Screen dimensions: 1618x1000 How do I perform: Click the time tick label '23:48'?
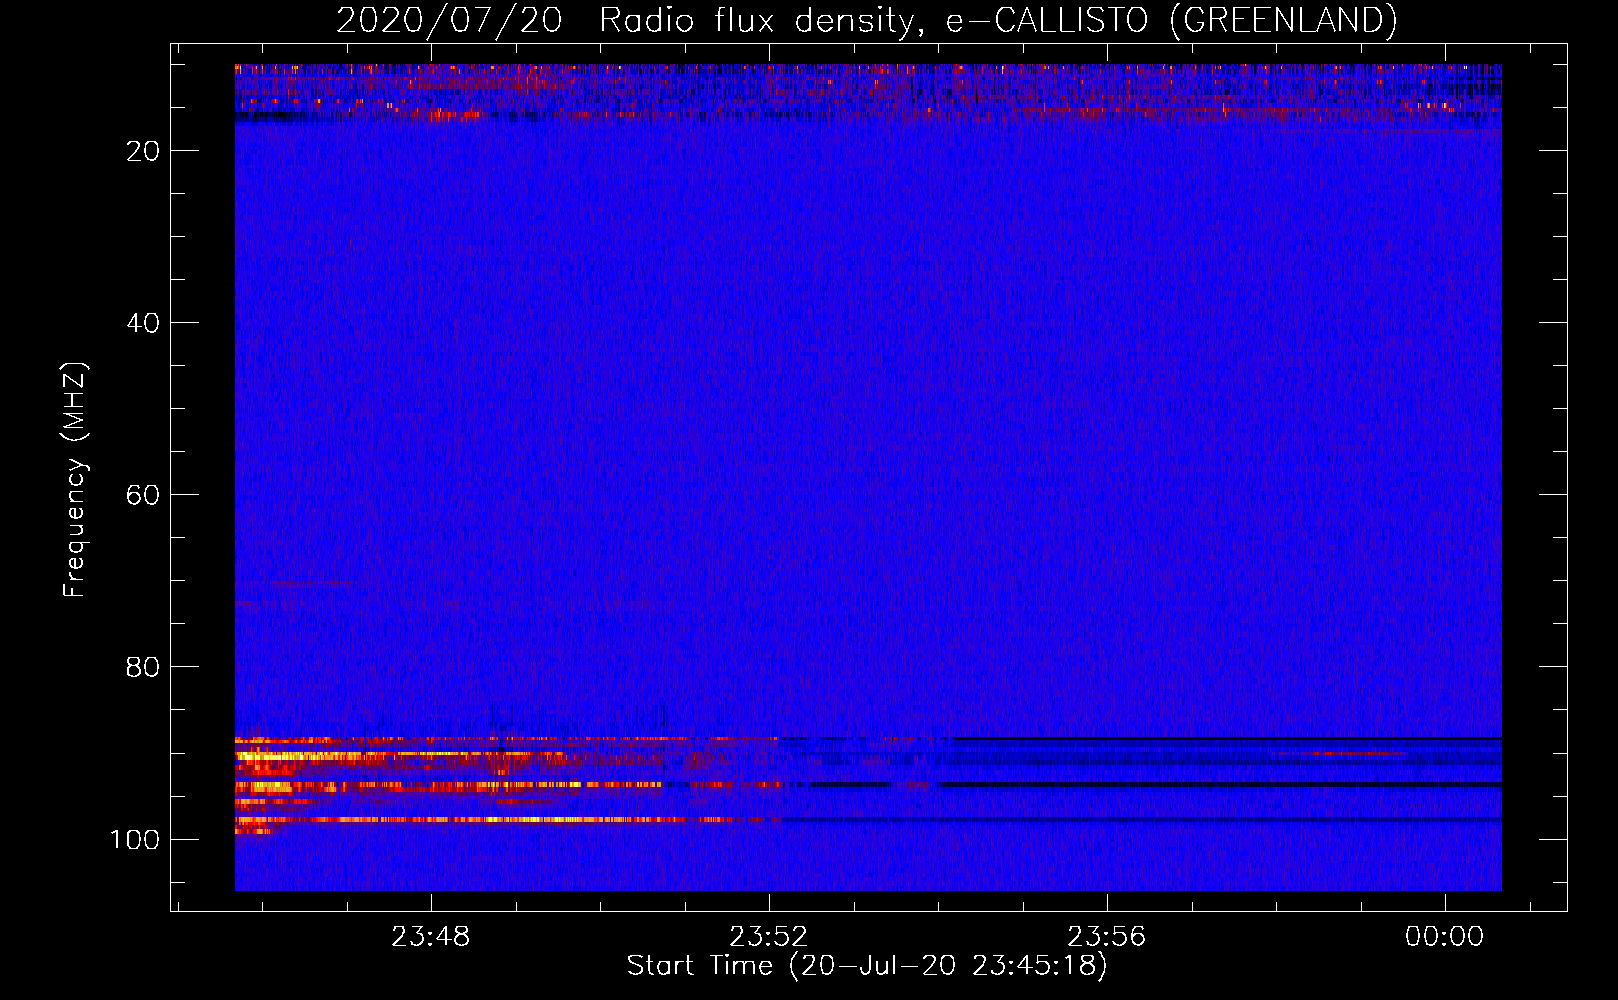[431, 937]
